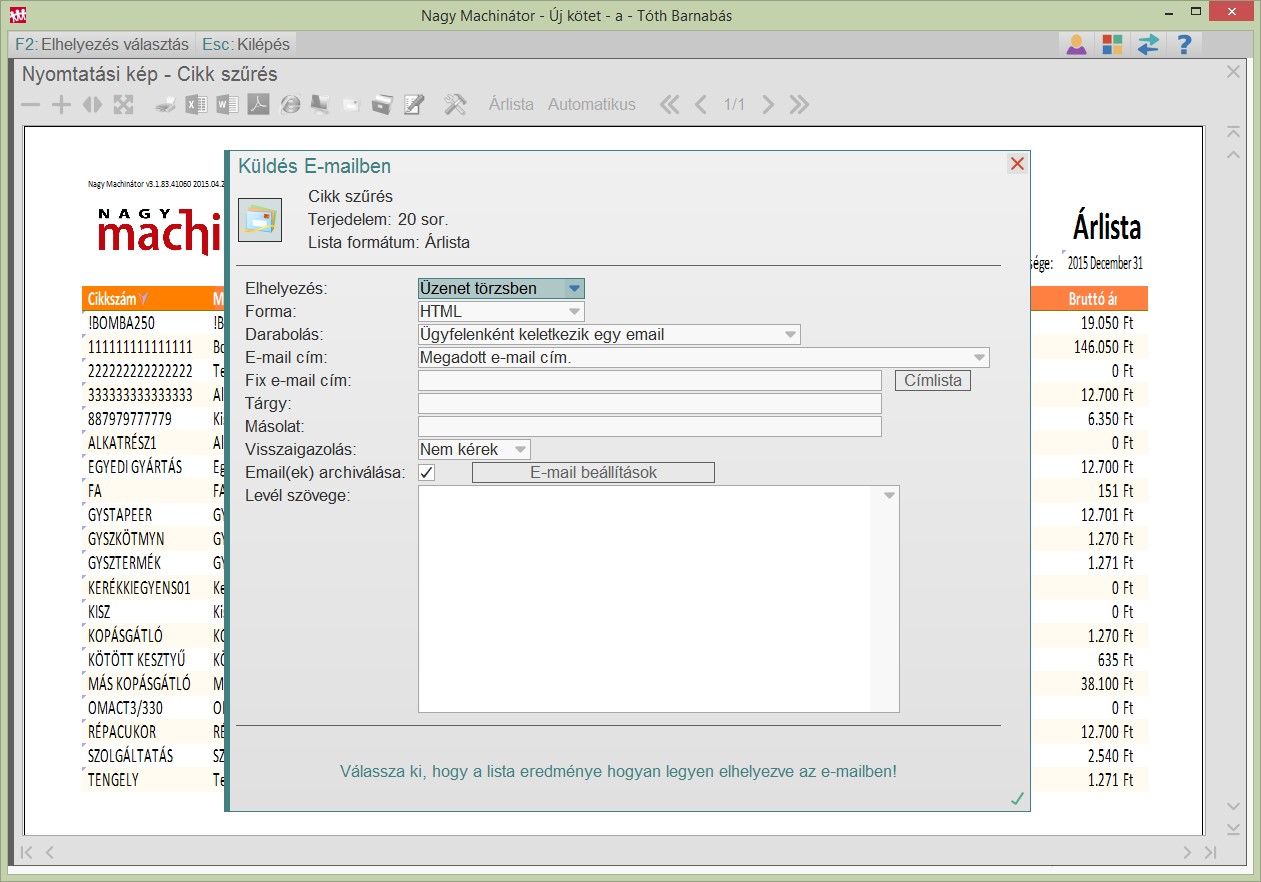Image resolution: width=1261 pixels, height=882 pixels.
Task: Open the Elhelyezés dropdown
Action: point(501,288)
